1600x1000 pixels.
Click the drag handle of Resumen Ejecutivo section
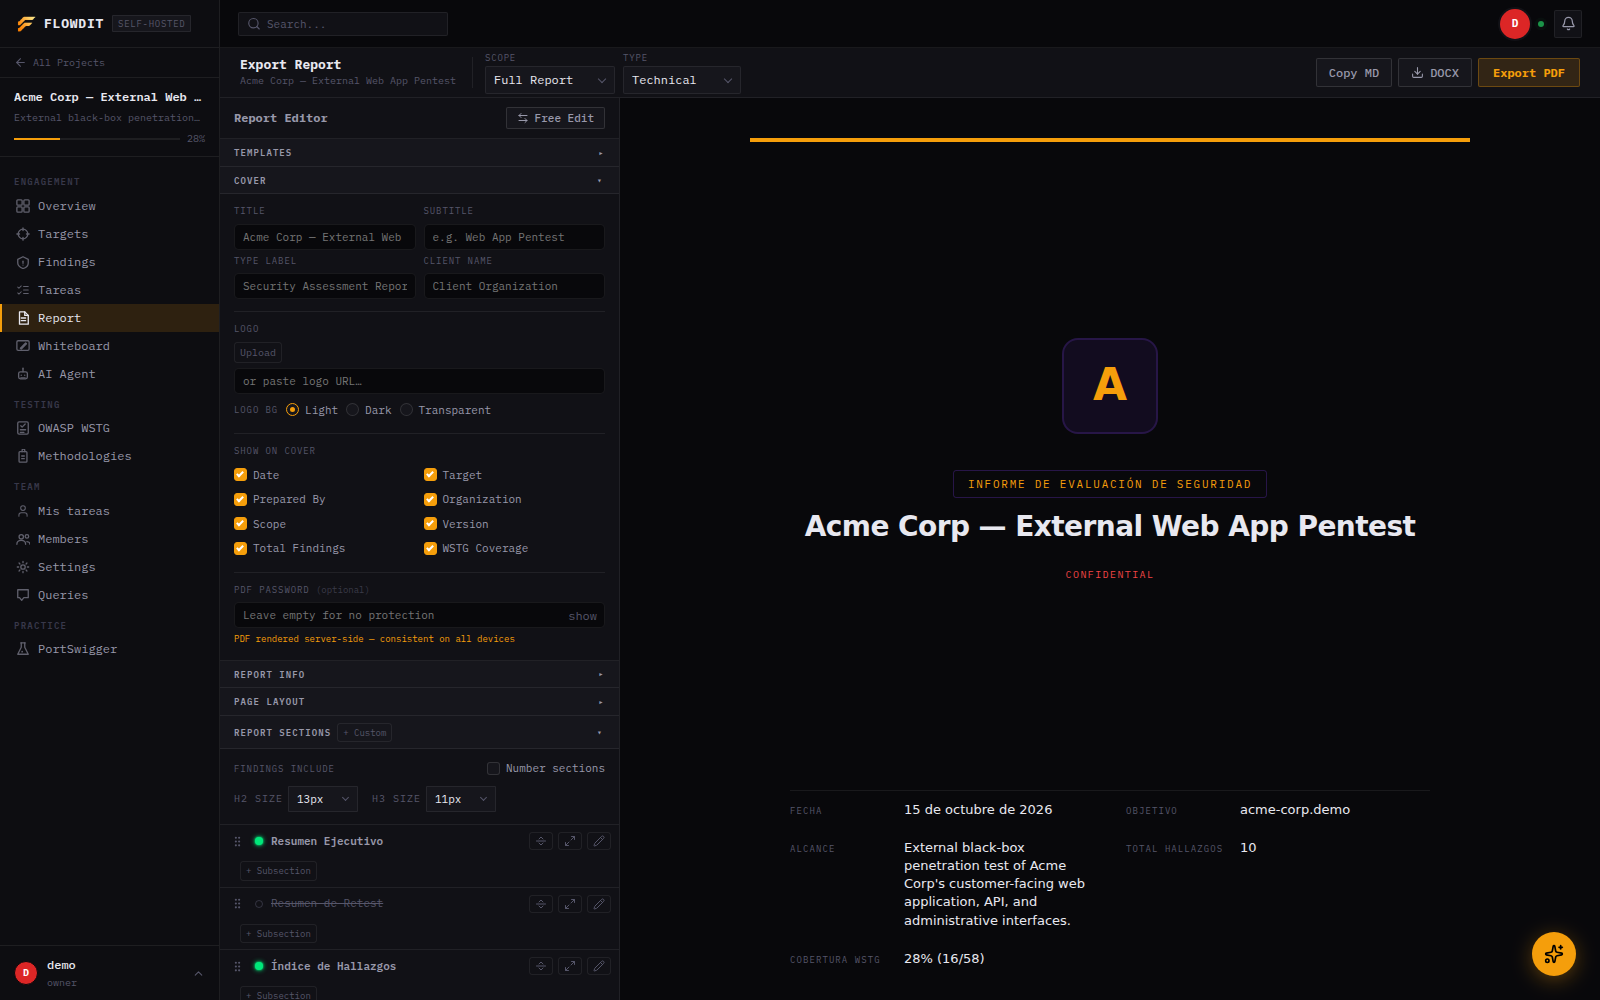pos(238,842)
